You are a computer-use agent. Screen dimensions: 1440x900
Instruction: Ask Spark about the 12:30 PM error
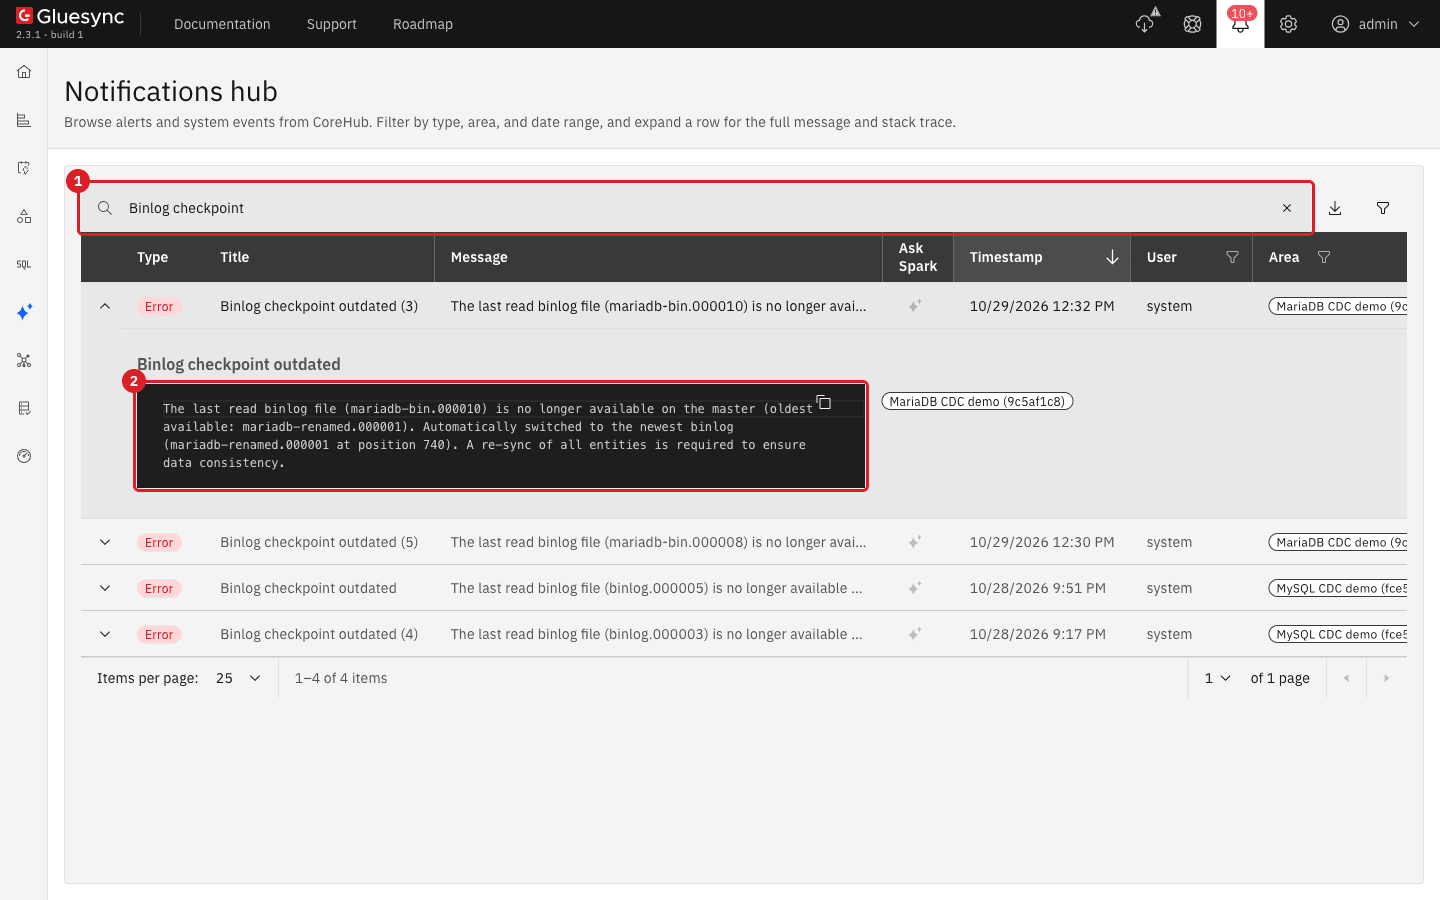tap(915, 542)
